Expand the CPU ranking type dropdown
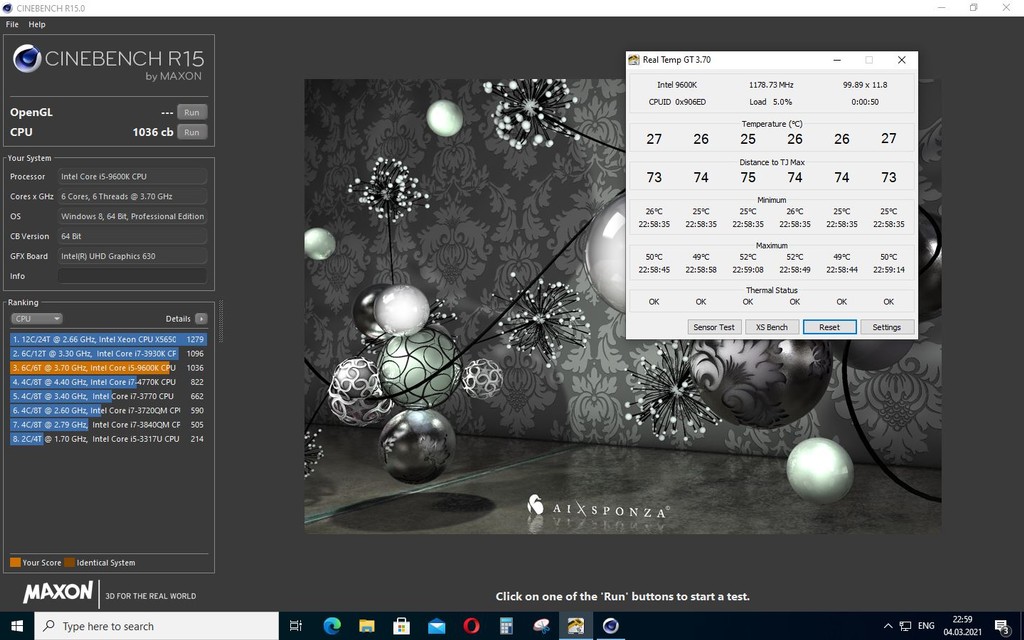Viewport: 1024px width, 640px height. (x=37, y=319)
